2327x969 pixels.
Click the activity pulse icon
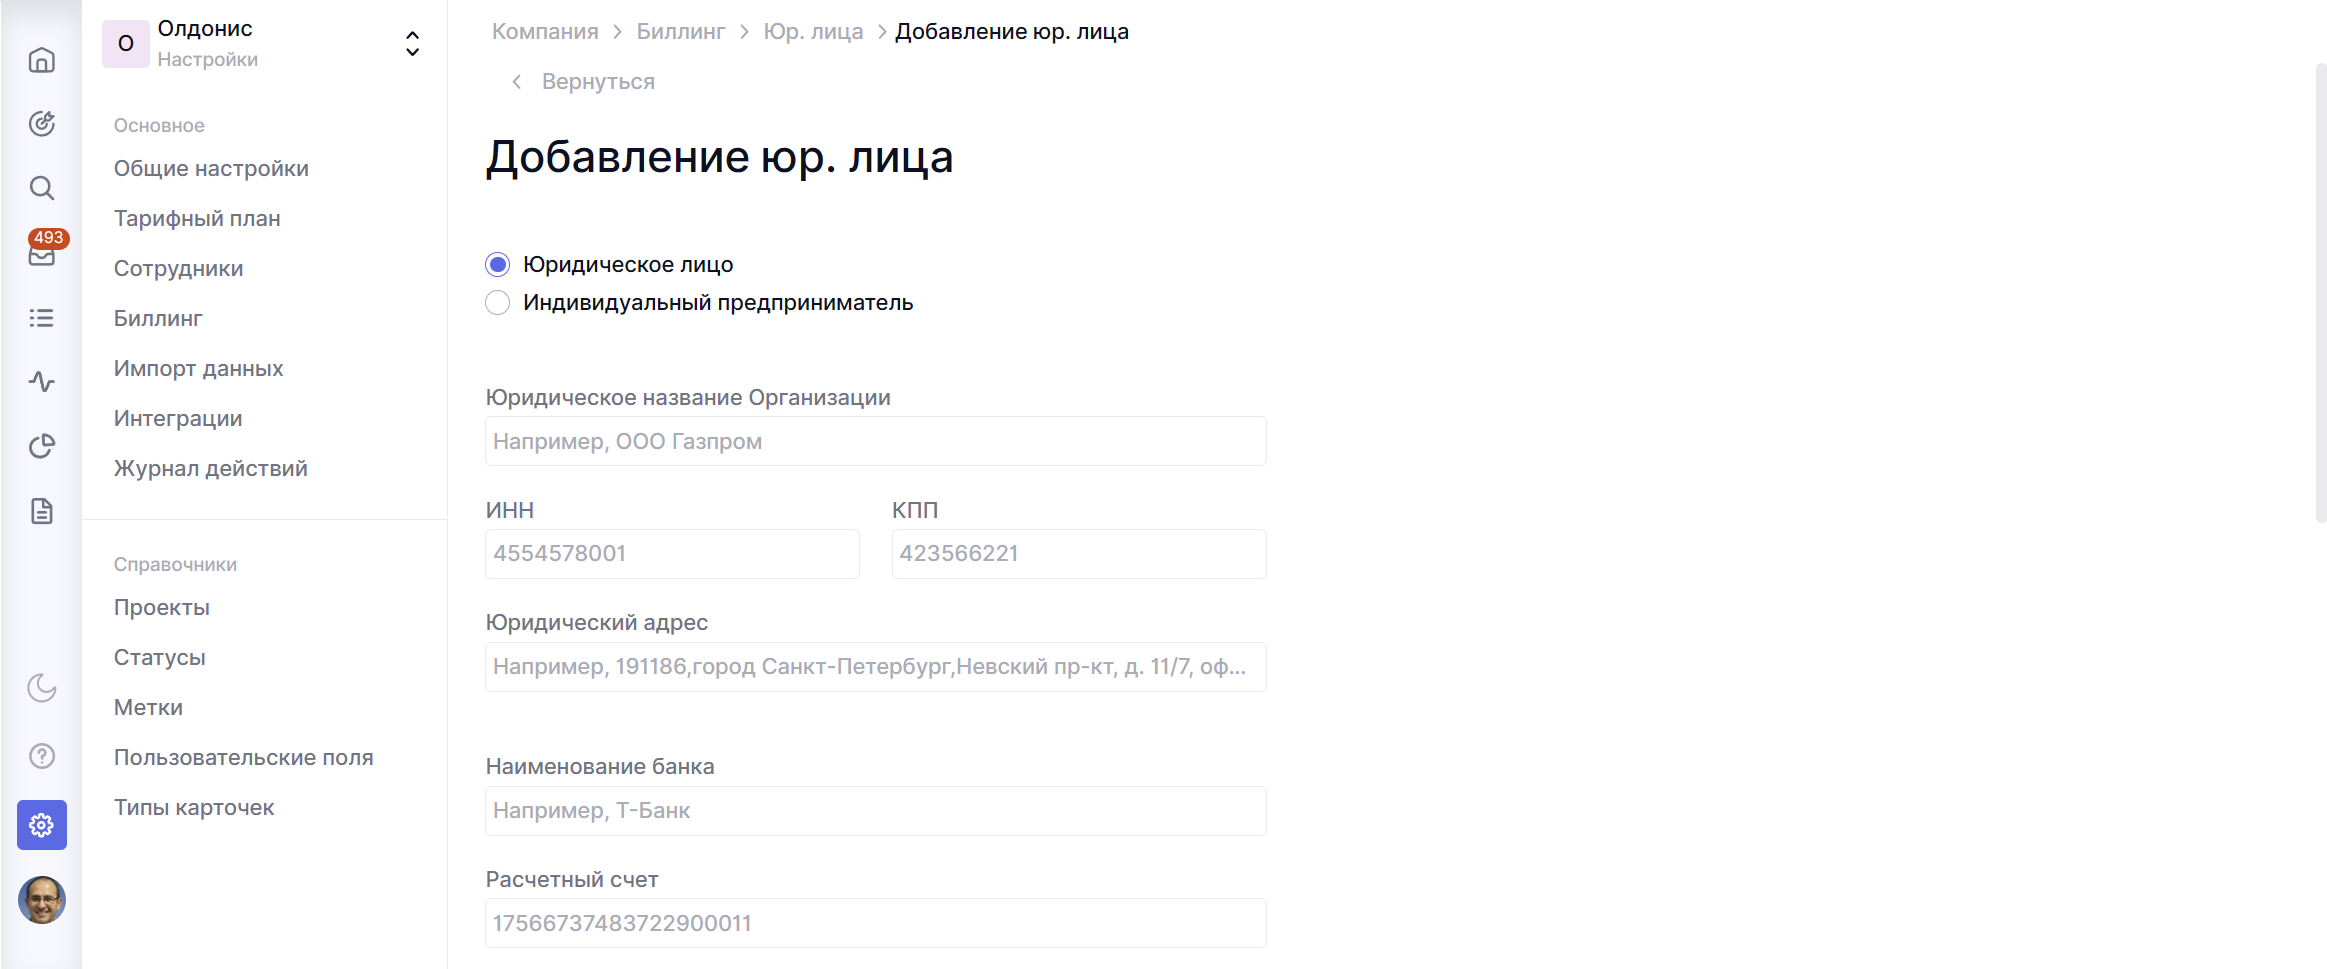pyautogui.click(x=41, y=382)
